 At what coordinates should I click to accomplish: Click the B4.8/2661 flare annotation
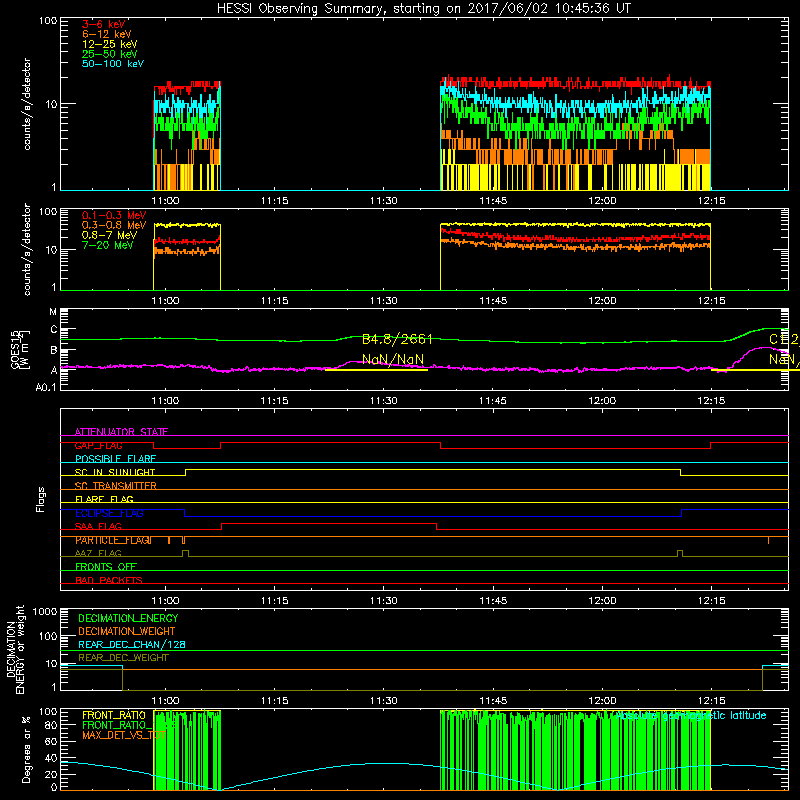tap(397, 339)
